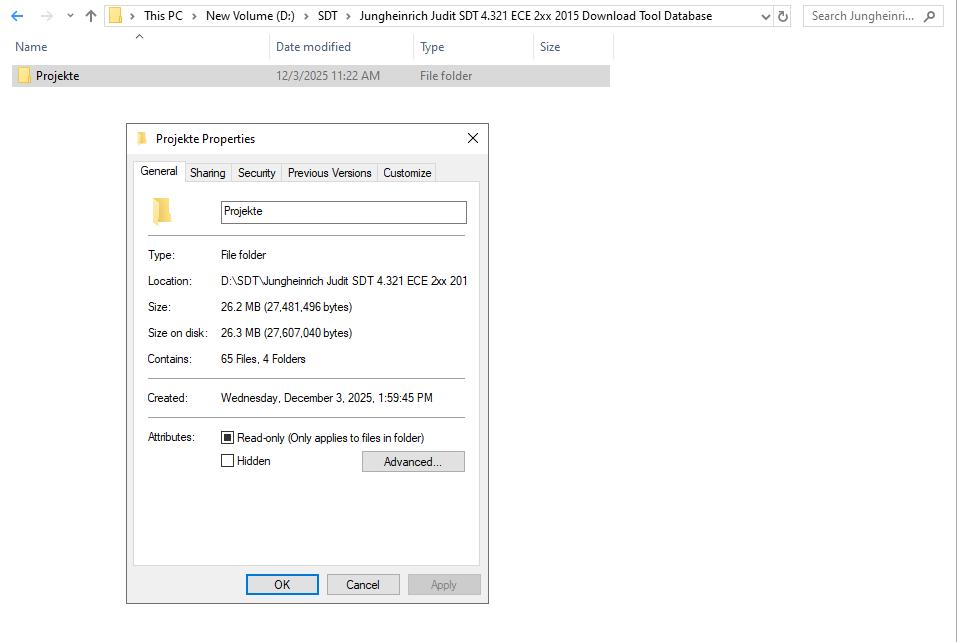
Task: Open Advanced attributes button
Action: (413, 462)
